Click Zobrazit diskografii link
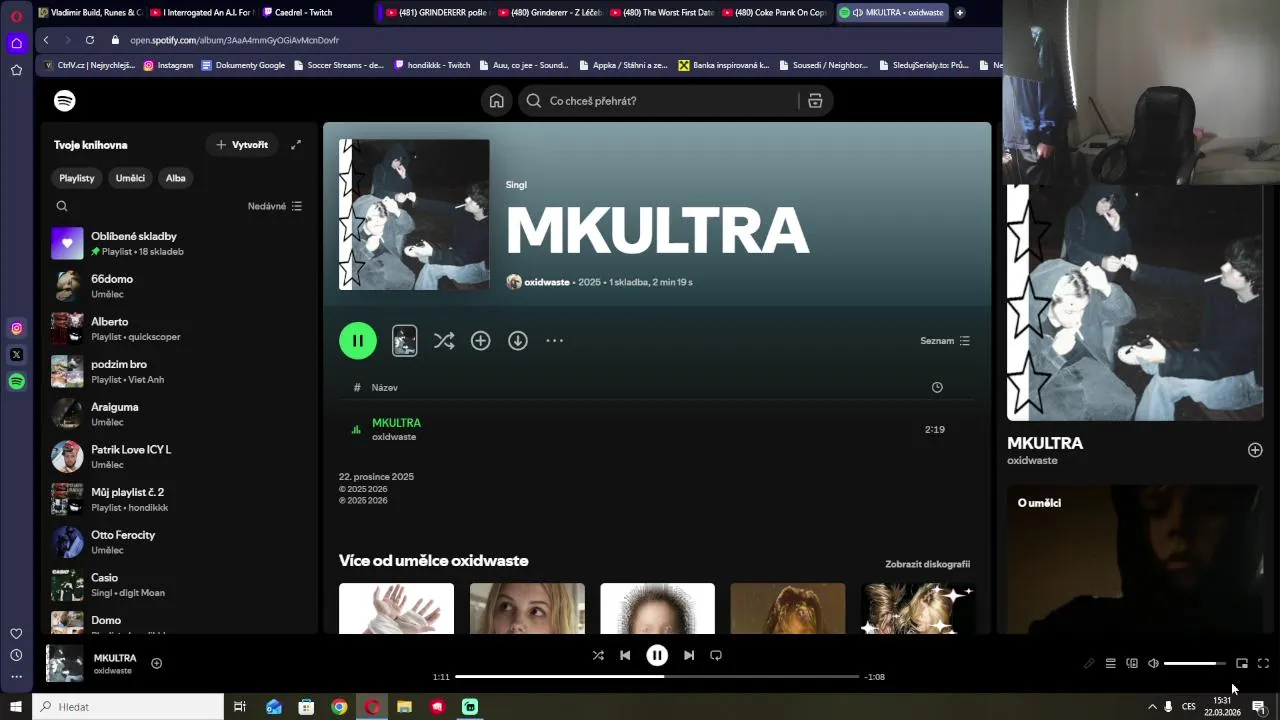Viewport: 1280px width, 720px height. [927, 564]
